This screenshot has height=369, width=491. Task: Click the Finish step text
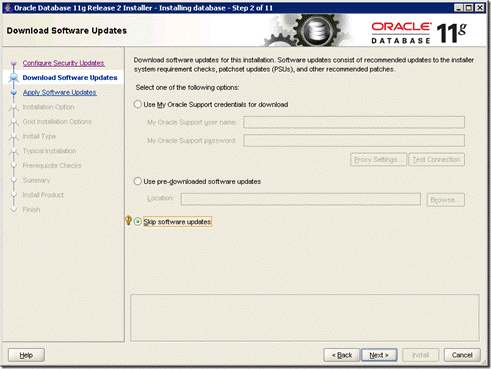[31, 210]
